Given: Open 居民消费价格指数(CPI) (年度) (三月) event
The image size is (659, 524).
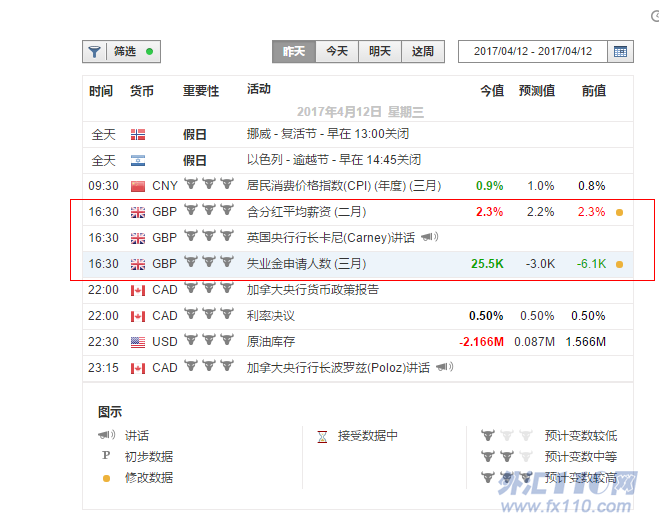Looking at the screenshot, I should point(344,185).
